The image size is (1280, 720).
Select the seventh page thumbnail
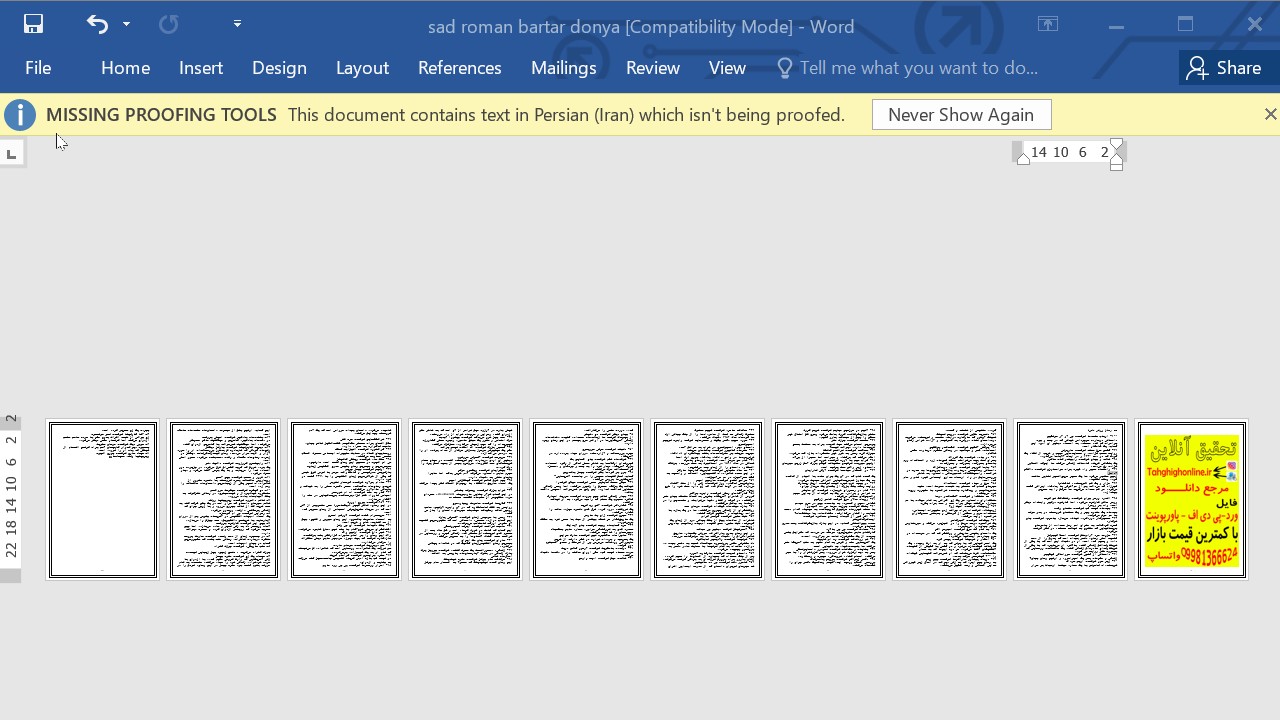pyautogui.click(x=829, y=500)
